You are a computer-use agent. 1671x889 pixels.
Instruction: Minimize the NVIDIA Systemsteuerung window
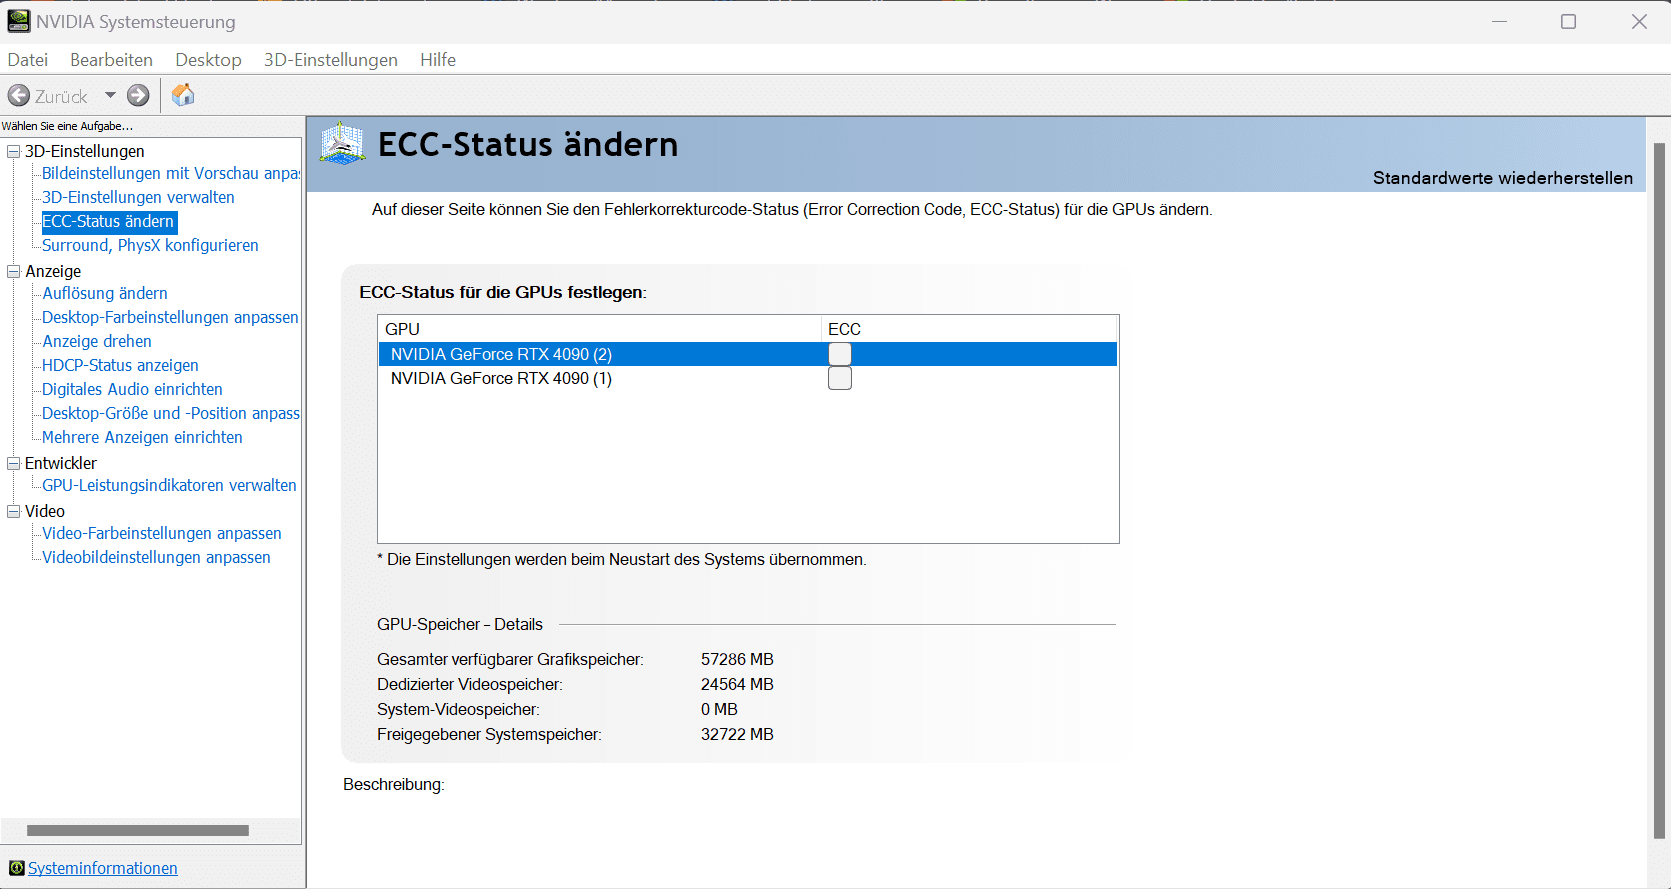pyautogui.click(x=1499, y=21)
